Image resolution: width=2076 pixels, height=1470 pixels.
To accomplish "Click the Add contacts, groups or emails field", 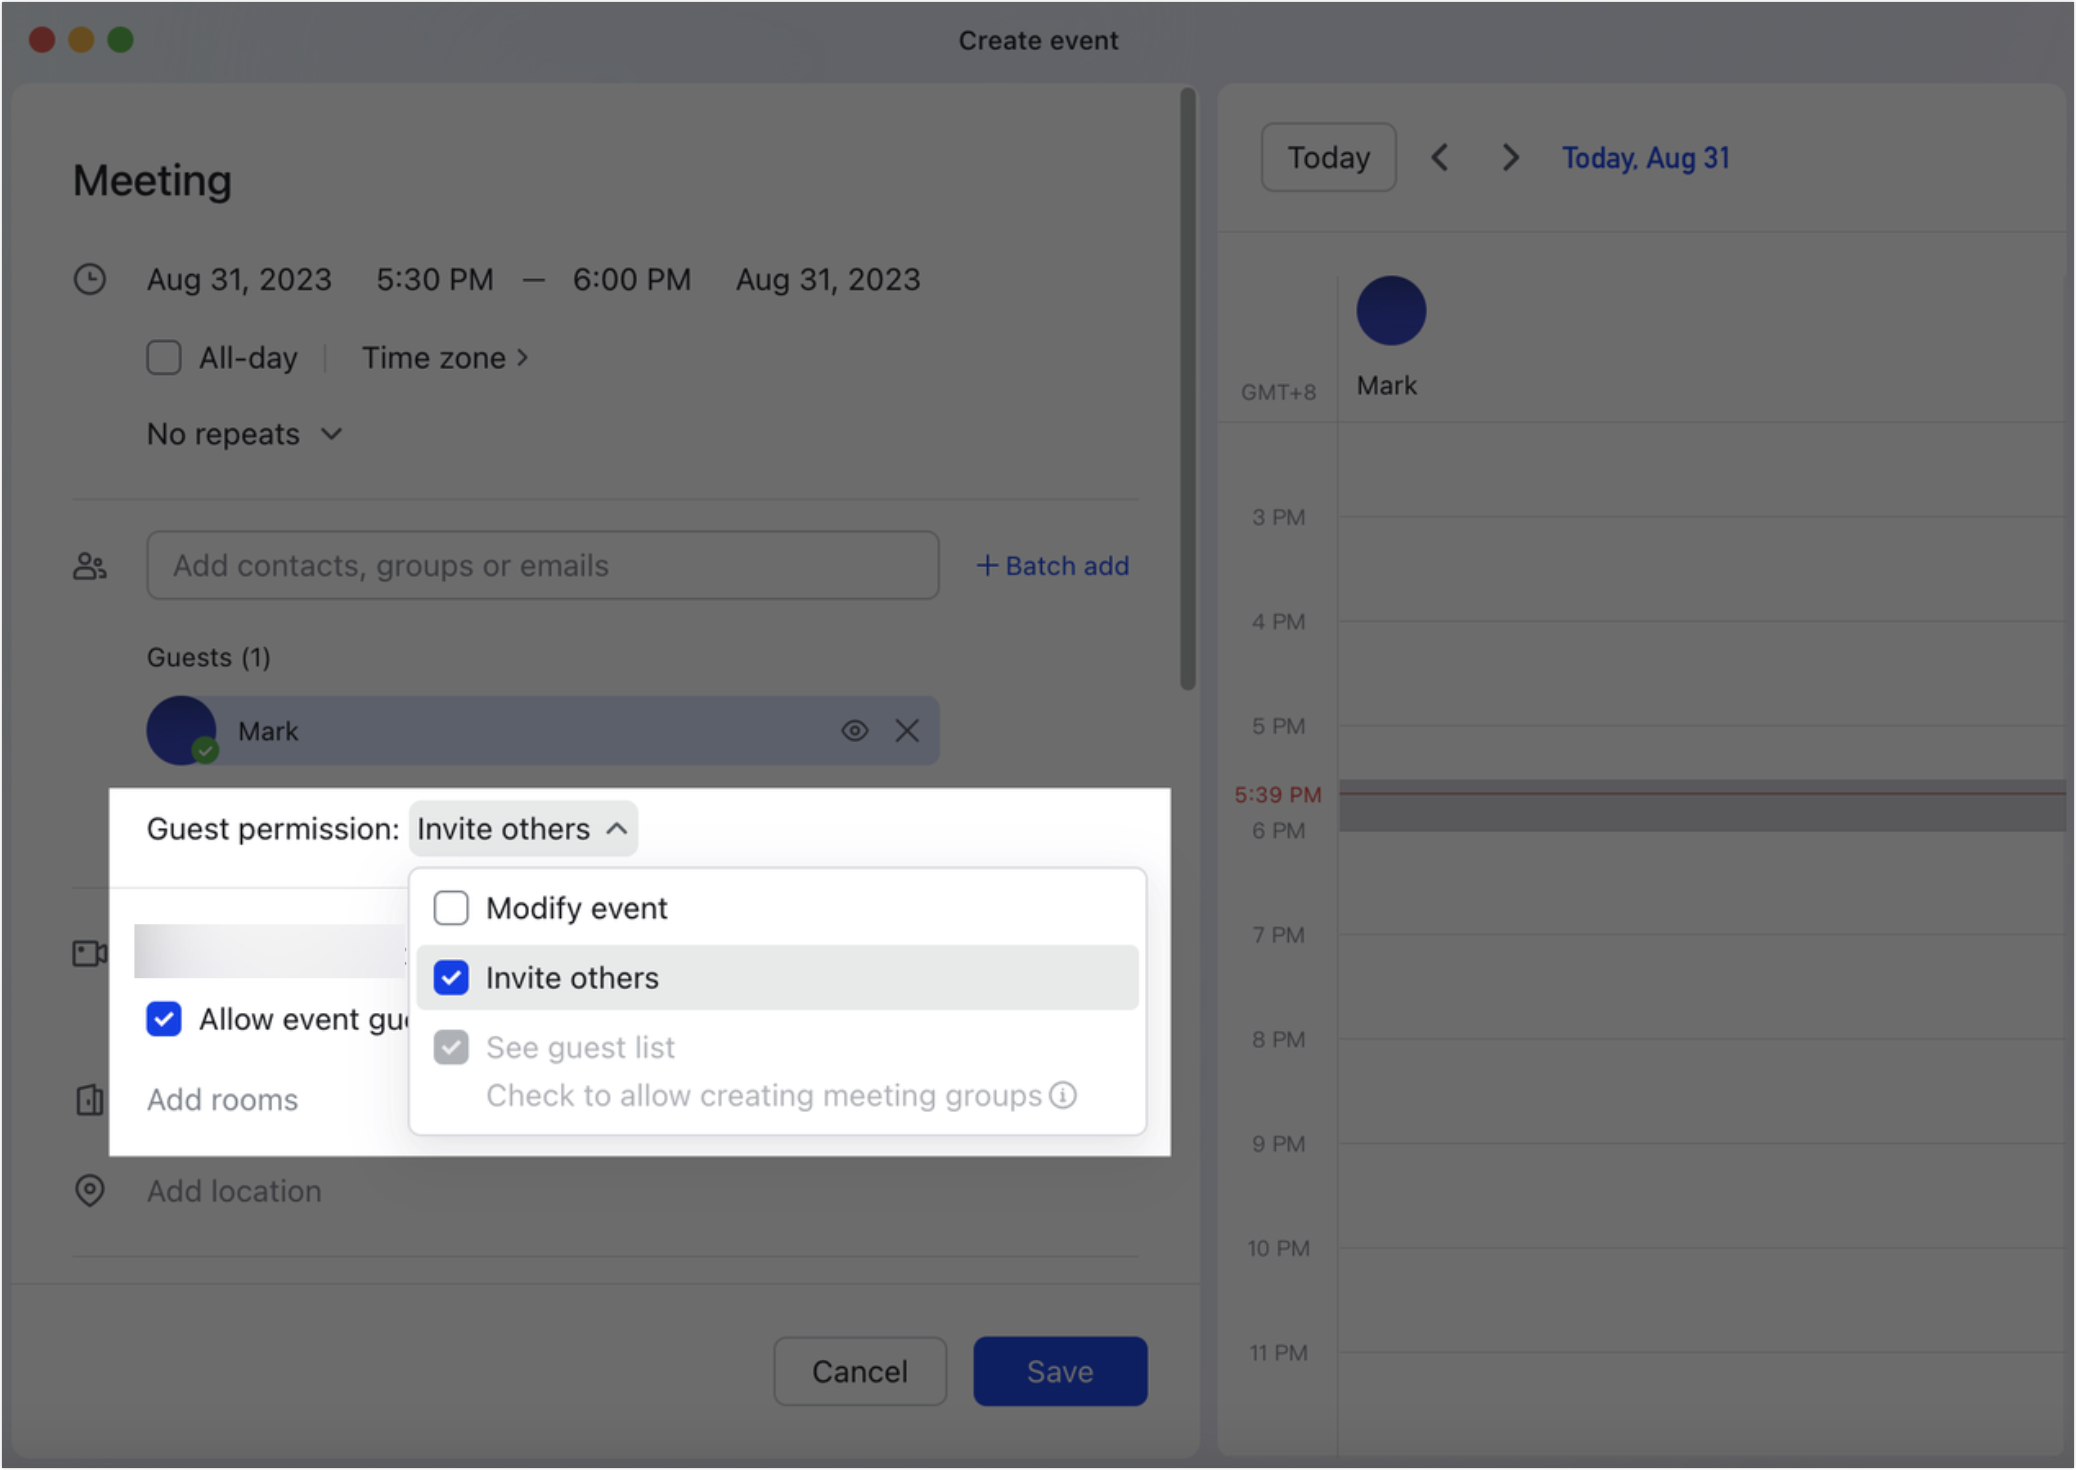I will (543, 566).
